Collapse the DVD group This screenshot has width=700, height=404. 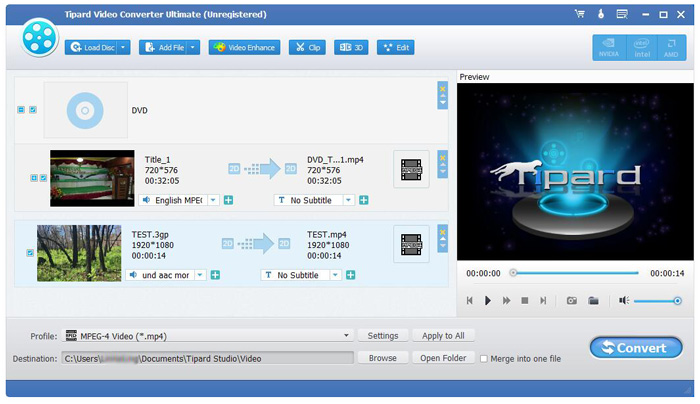coord(21,110)
